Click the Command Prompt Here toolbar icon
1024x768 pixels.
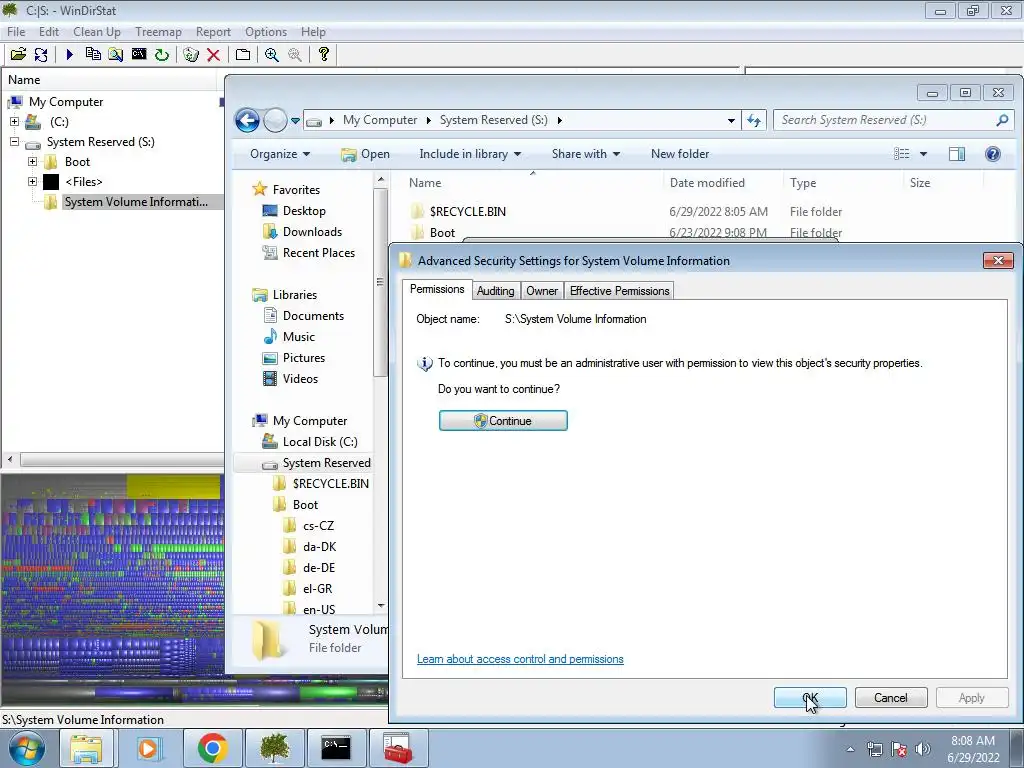coord(138,54)
